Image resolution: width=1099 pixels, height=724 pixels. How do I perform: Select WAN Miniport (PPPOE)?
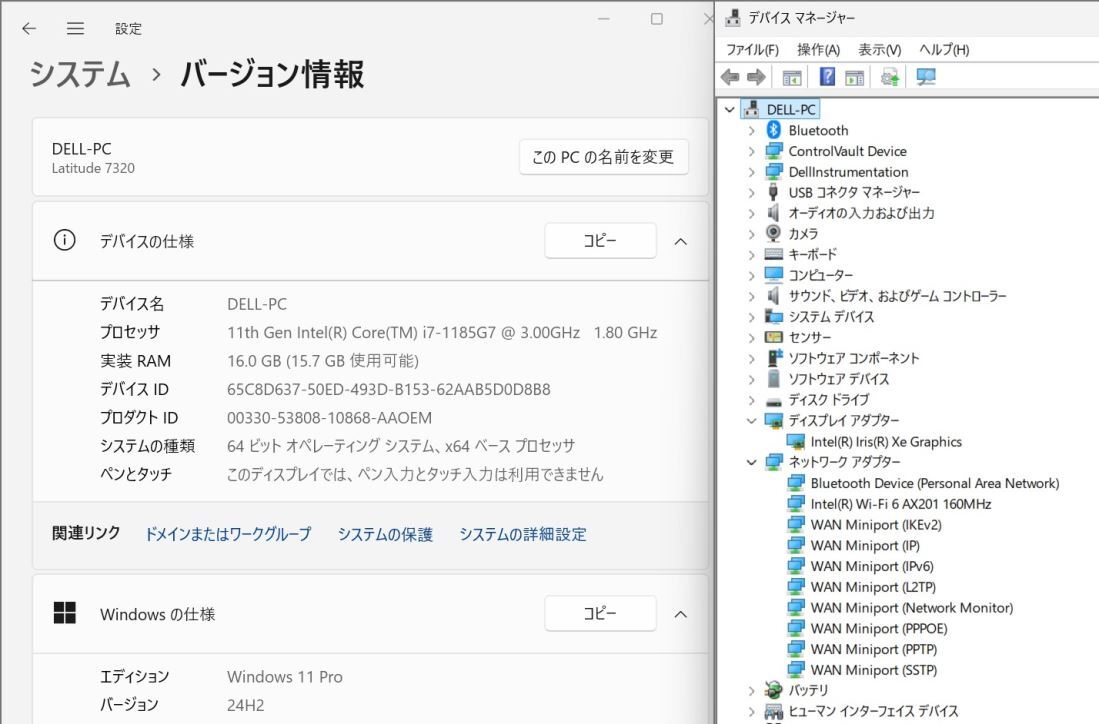click(879, 629)
